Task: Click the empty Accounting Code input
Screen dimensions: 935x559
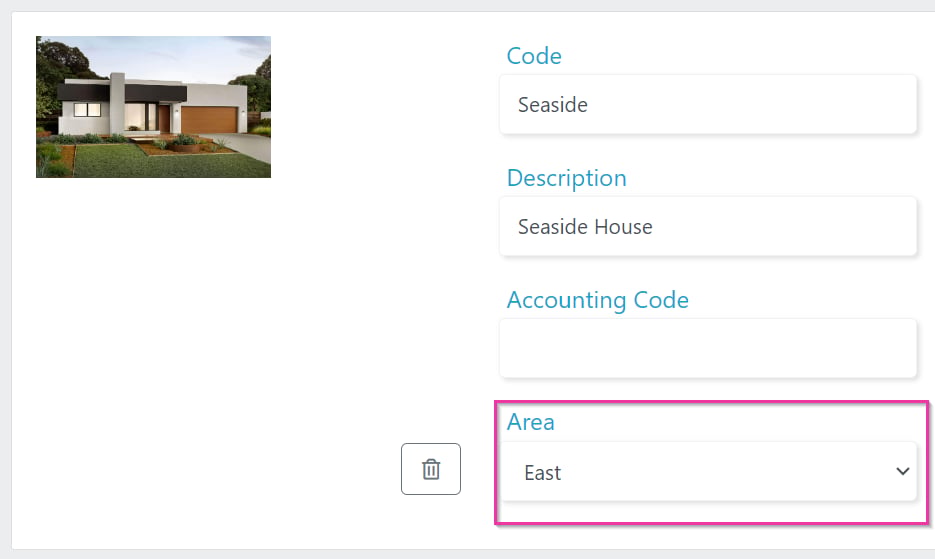Action: [x=708, y=348]
